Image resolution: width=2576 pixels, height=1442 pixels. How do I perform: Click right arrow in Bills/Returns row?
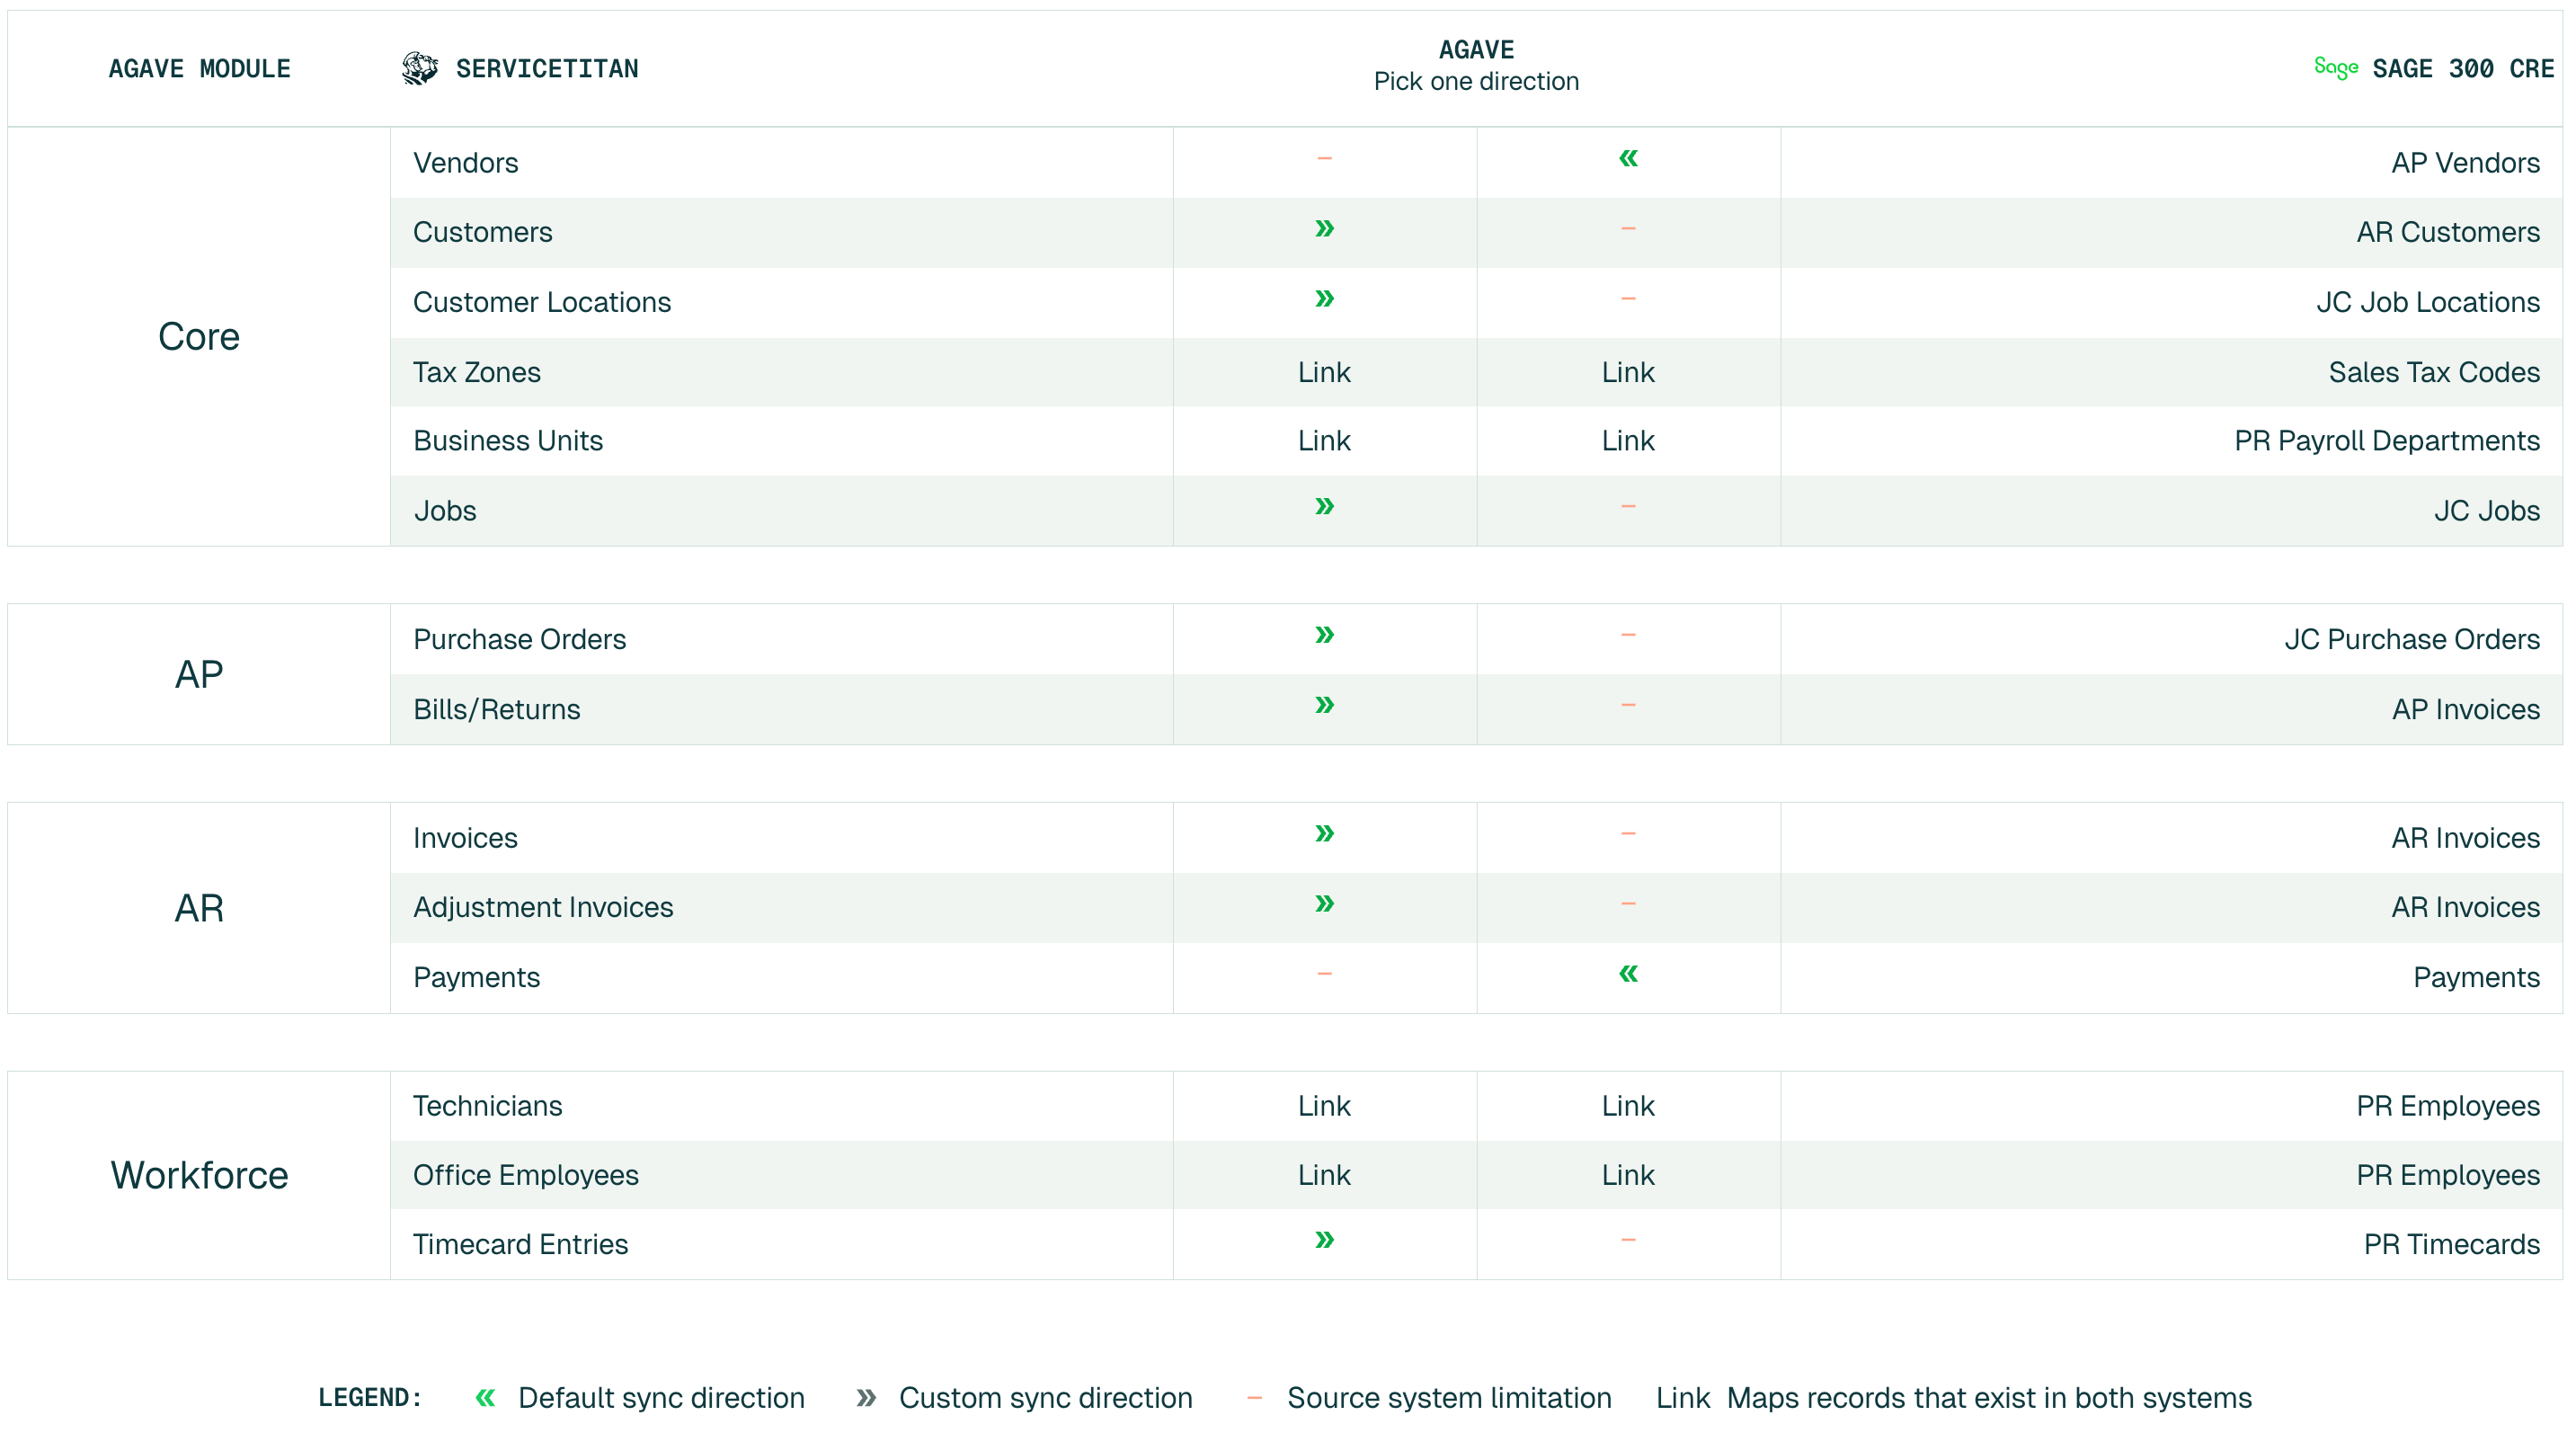(1324, 705)
